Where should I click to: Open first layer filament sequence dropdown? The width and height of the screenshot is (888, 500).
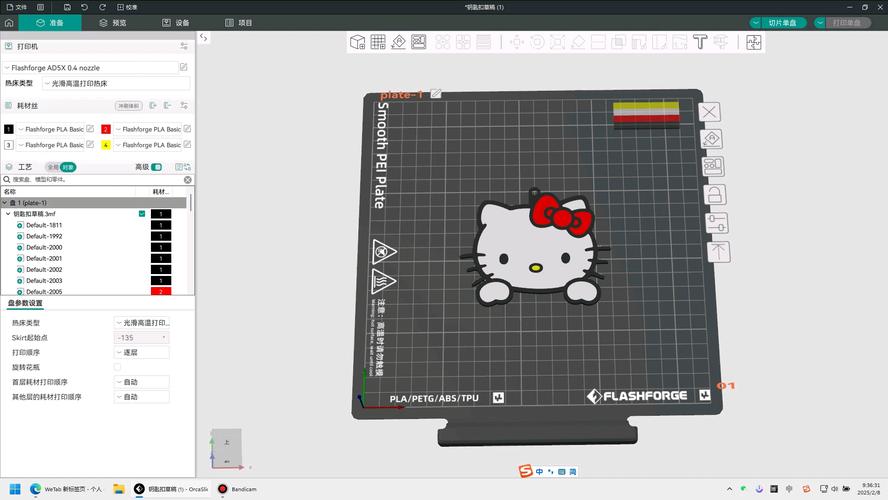tap(142, 382)
